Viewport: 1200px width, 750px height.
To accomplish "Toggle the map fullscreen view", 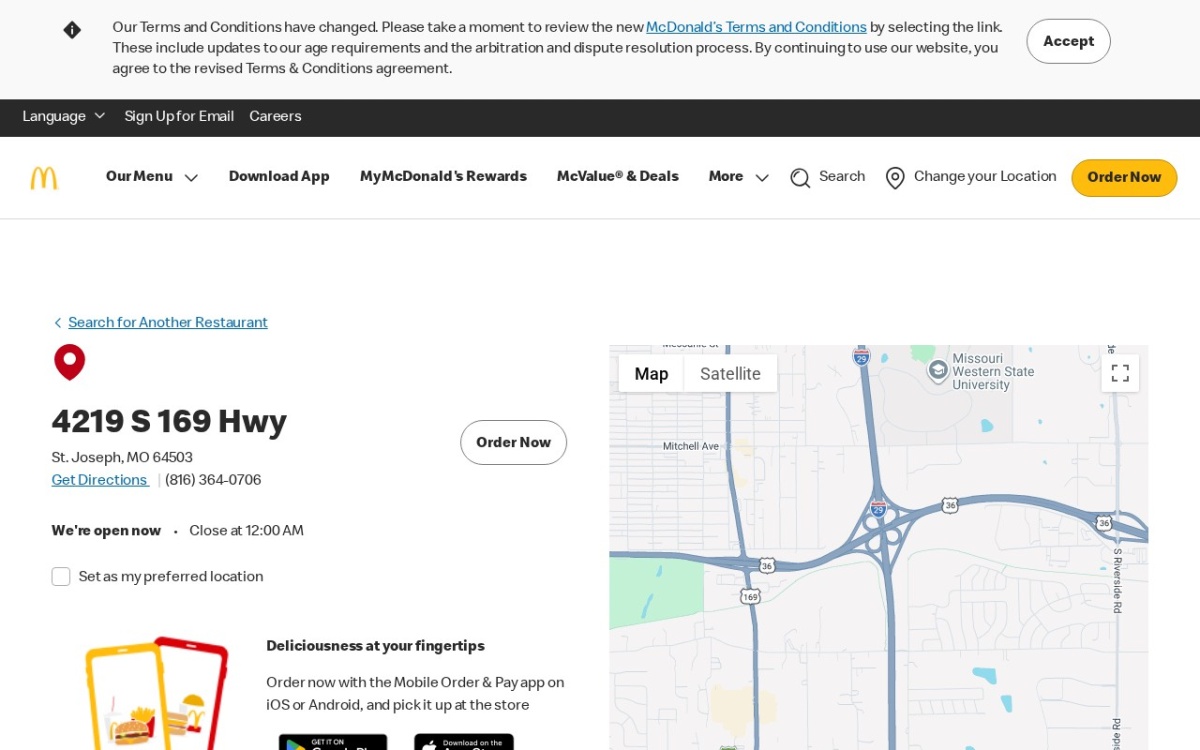I will point(1120,373).
